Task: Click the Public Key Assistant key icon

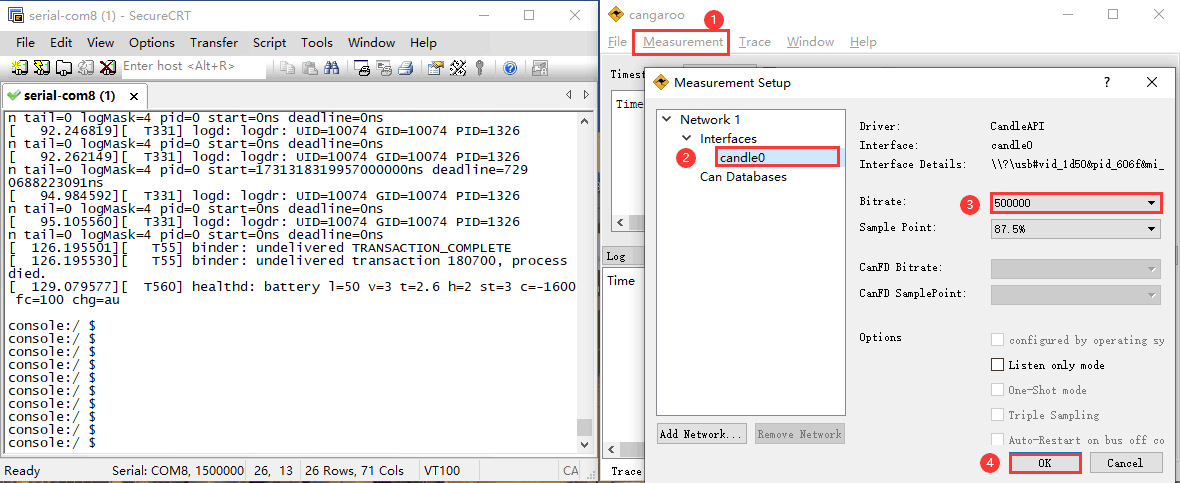Action: tap(480, 68)
